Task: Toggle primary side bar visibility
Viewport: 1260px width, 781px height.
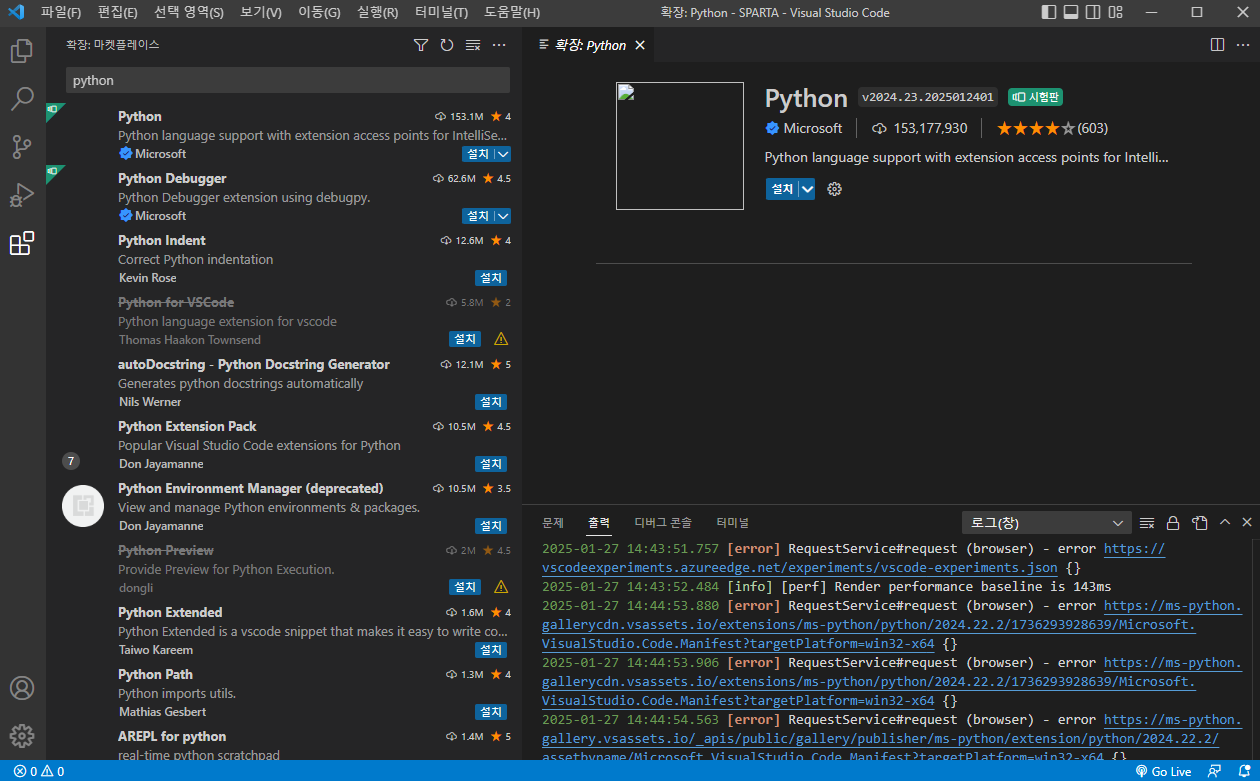Action: pos(1049,12)
